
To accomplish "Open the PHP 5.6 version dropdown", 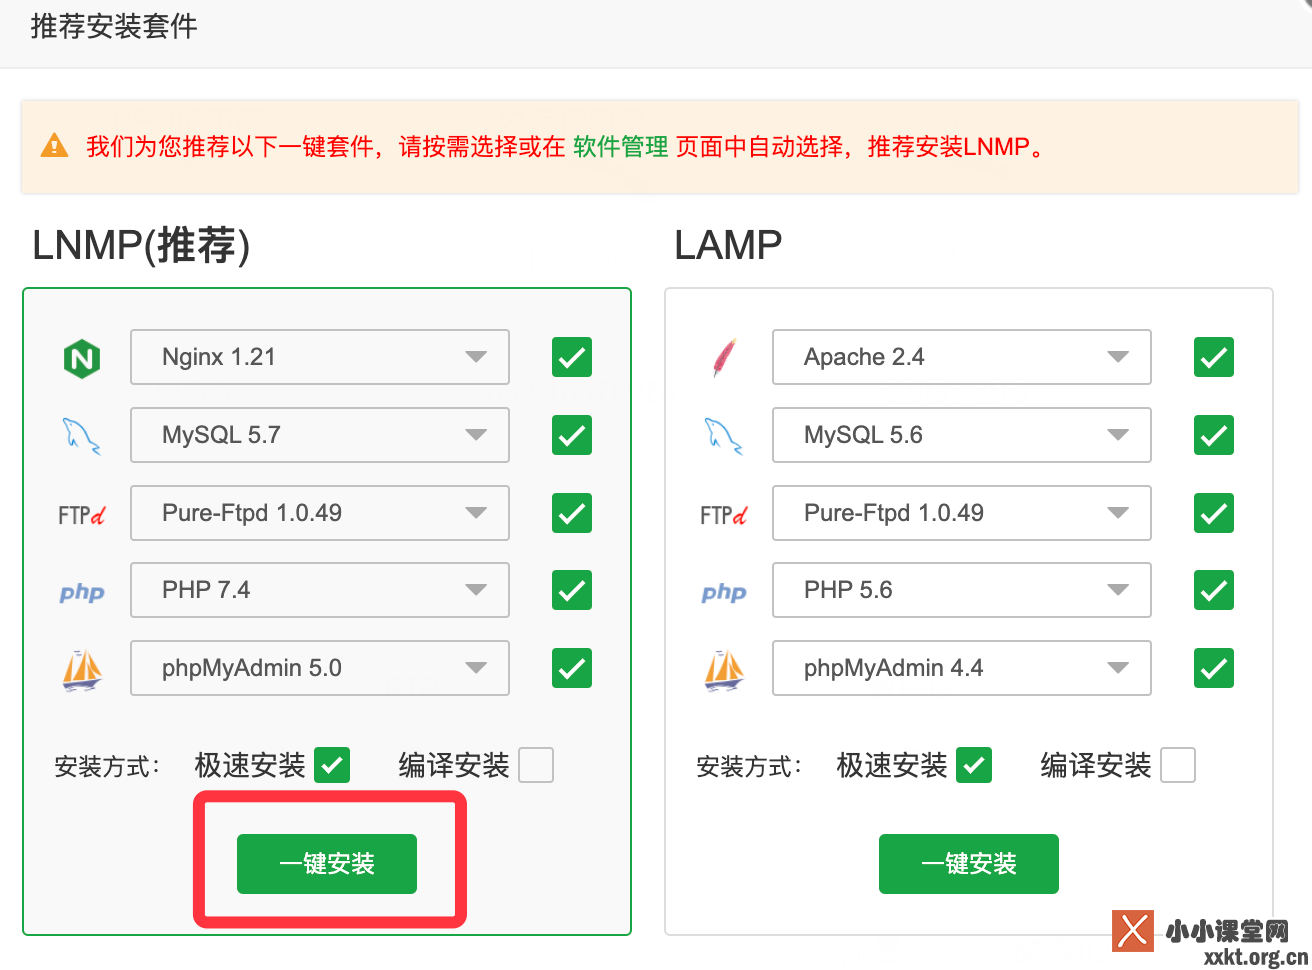I will click(962, 590).
